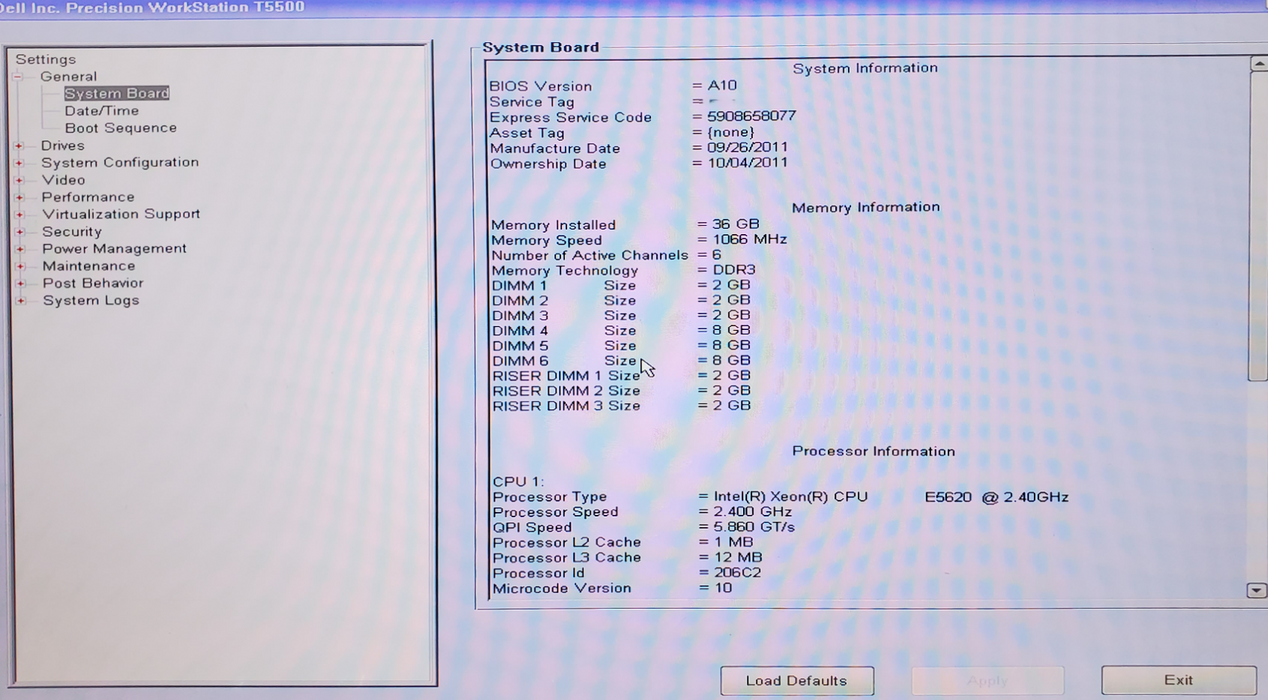1268x700 pixels.
Task: Select the Virtualization Support label
Action: 121,214
